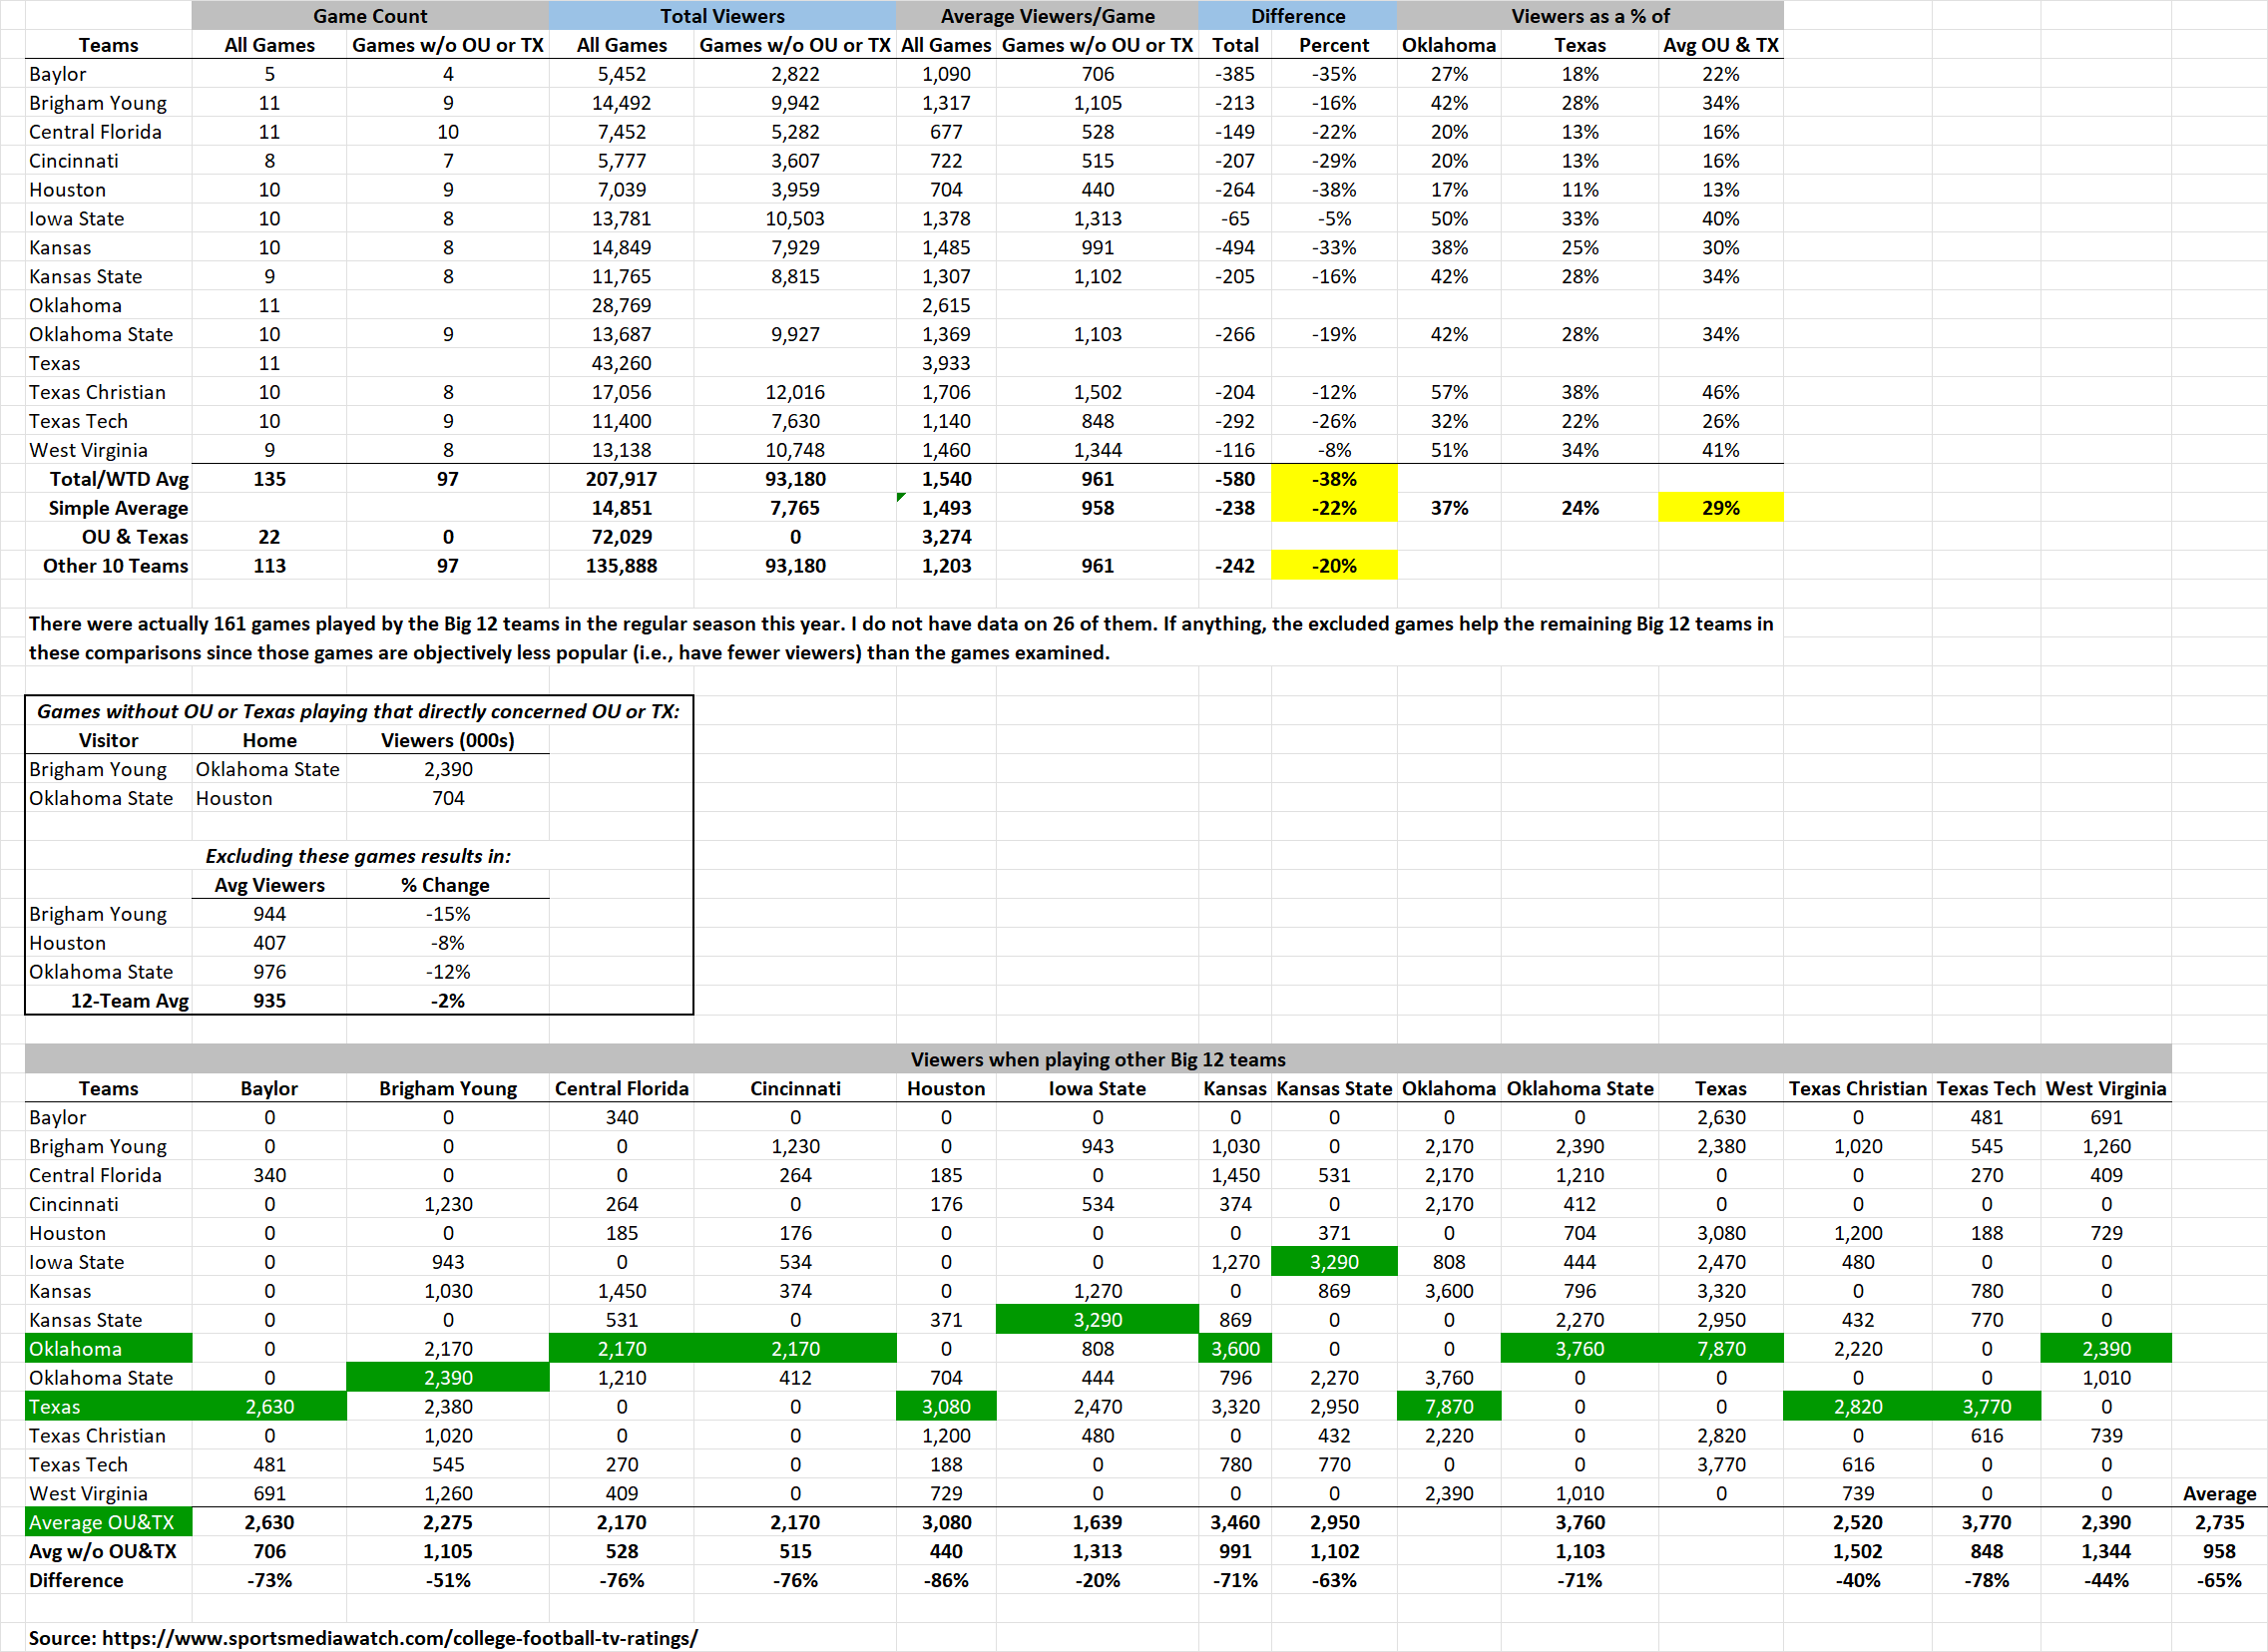
Task: Select the Average Viewers/Game header cell
Action: 1047,16
